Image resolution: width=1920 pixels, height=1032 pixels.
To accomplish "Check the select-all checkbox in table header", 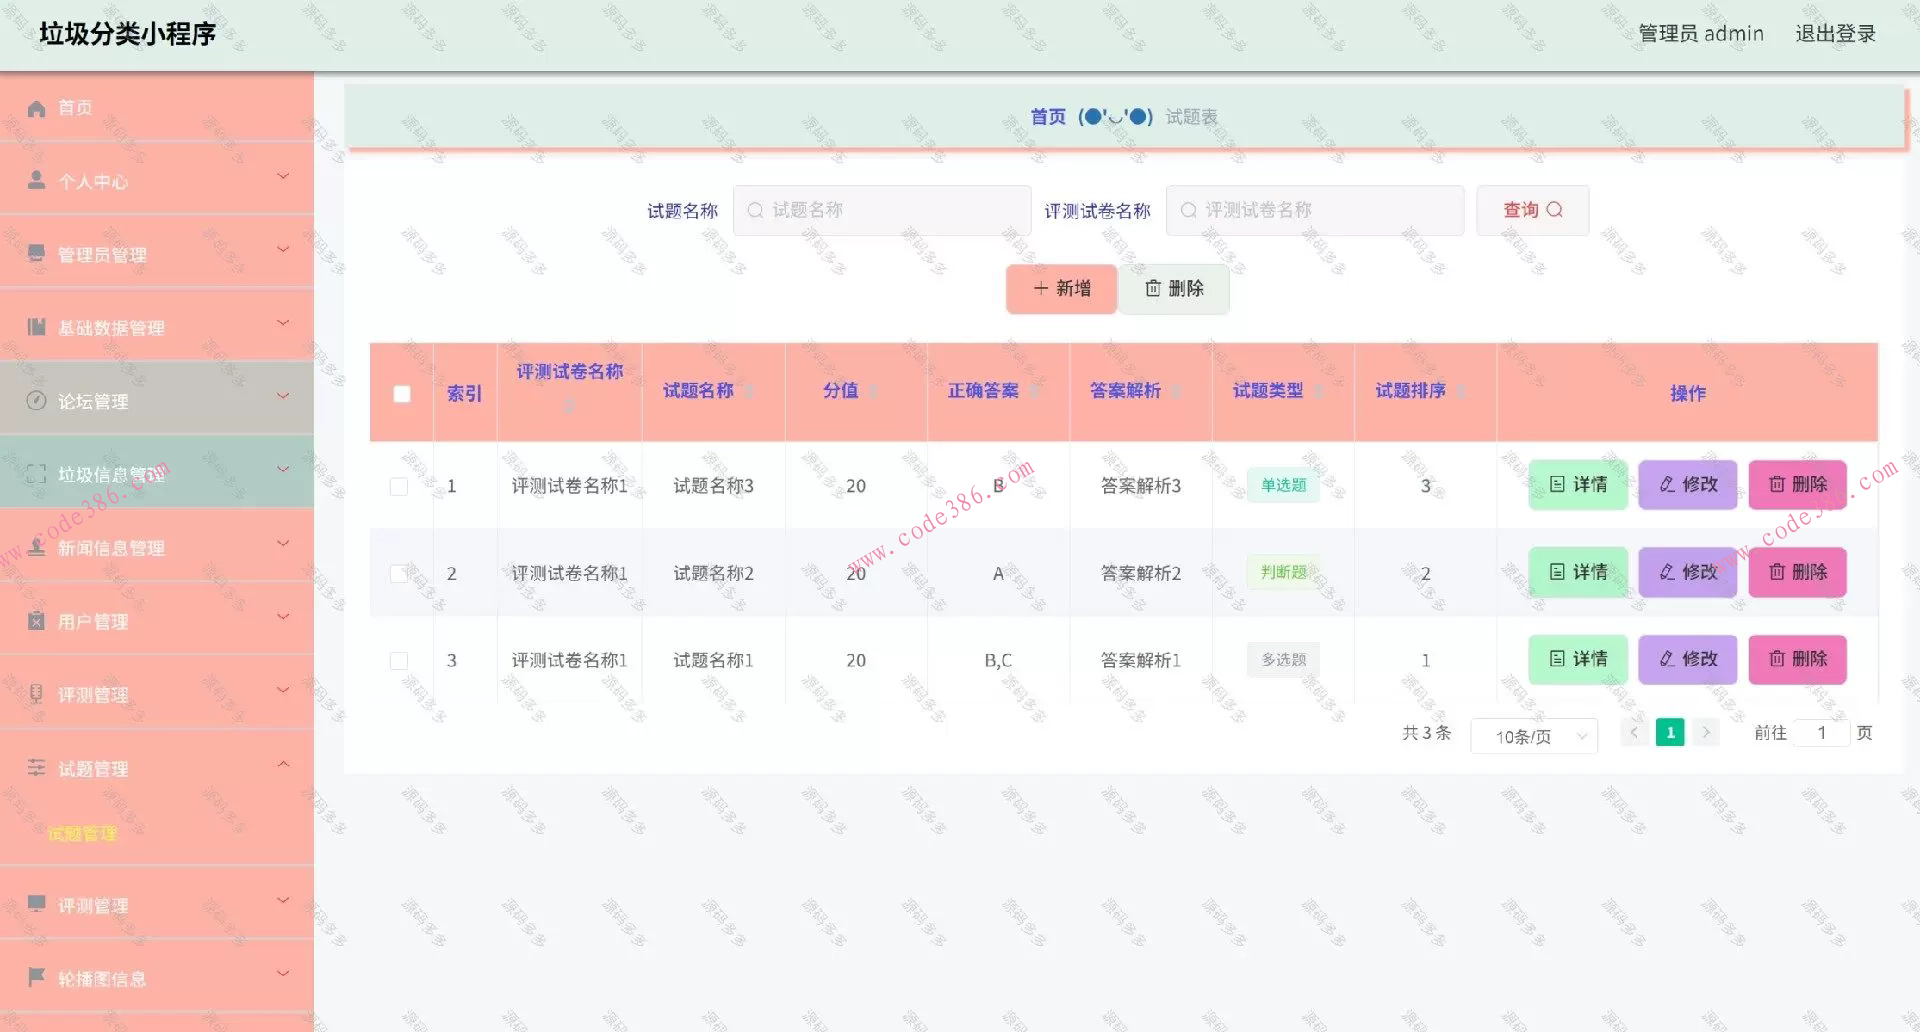I will point(401,394).
